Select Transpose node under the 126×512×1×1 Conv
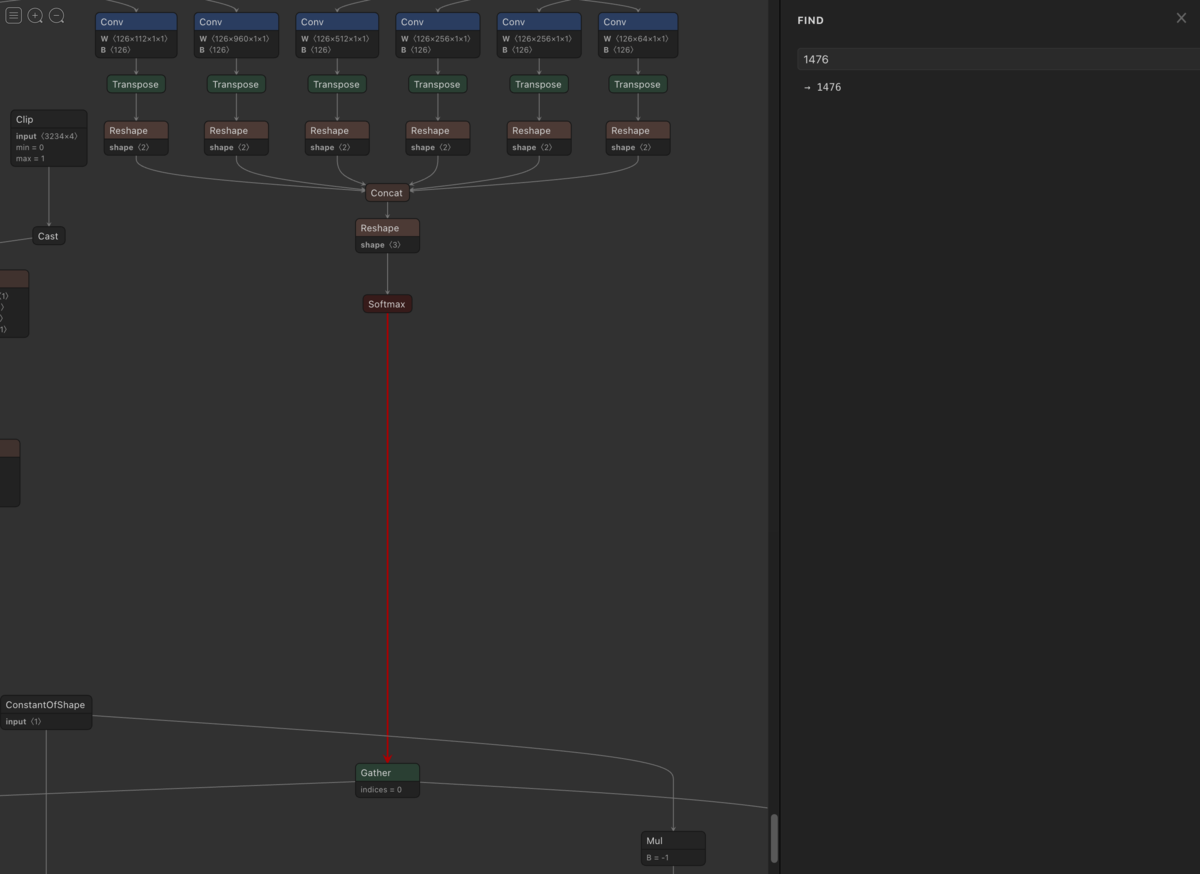Image resolution: width=1200 pixels, height=874 pixels. 337,84
